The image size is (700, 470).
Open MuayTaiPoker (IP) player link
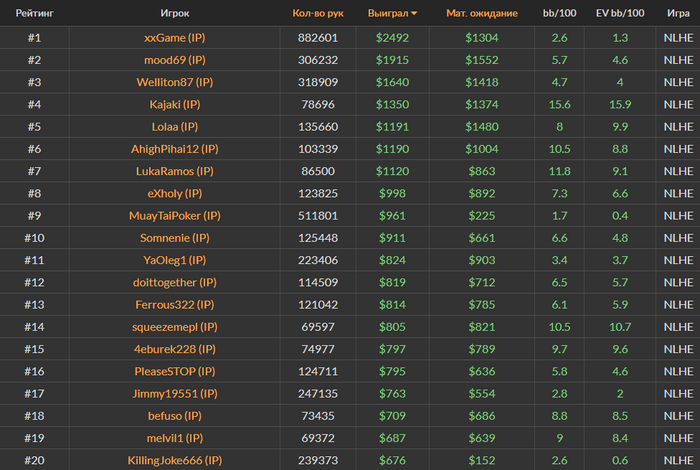pyautogui.click(x=174, y=216)
